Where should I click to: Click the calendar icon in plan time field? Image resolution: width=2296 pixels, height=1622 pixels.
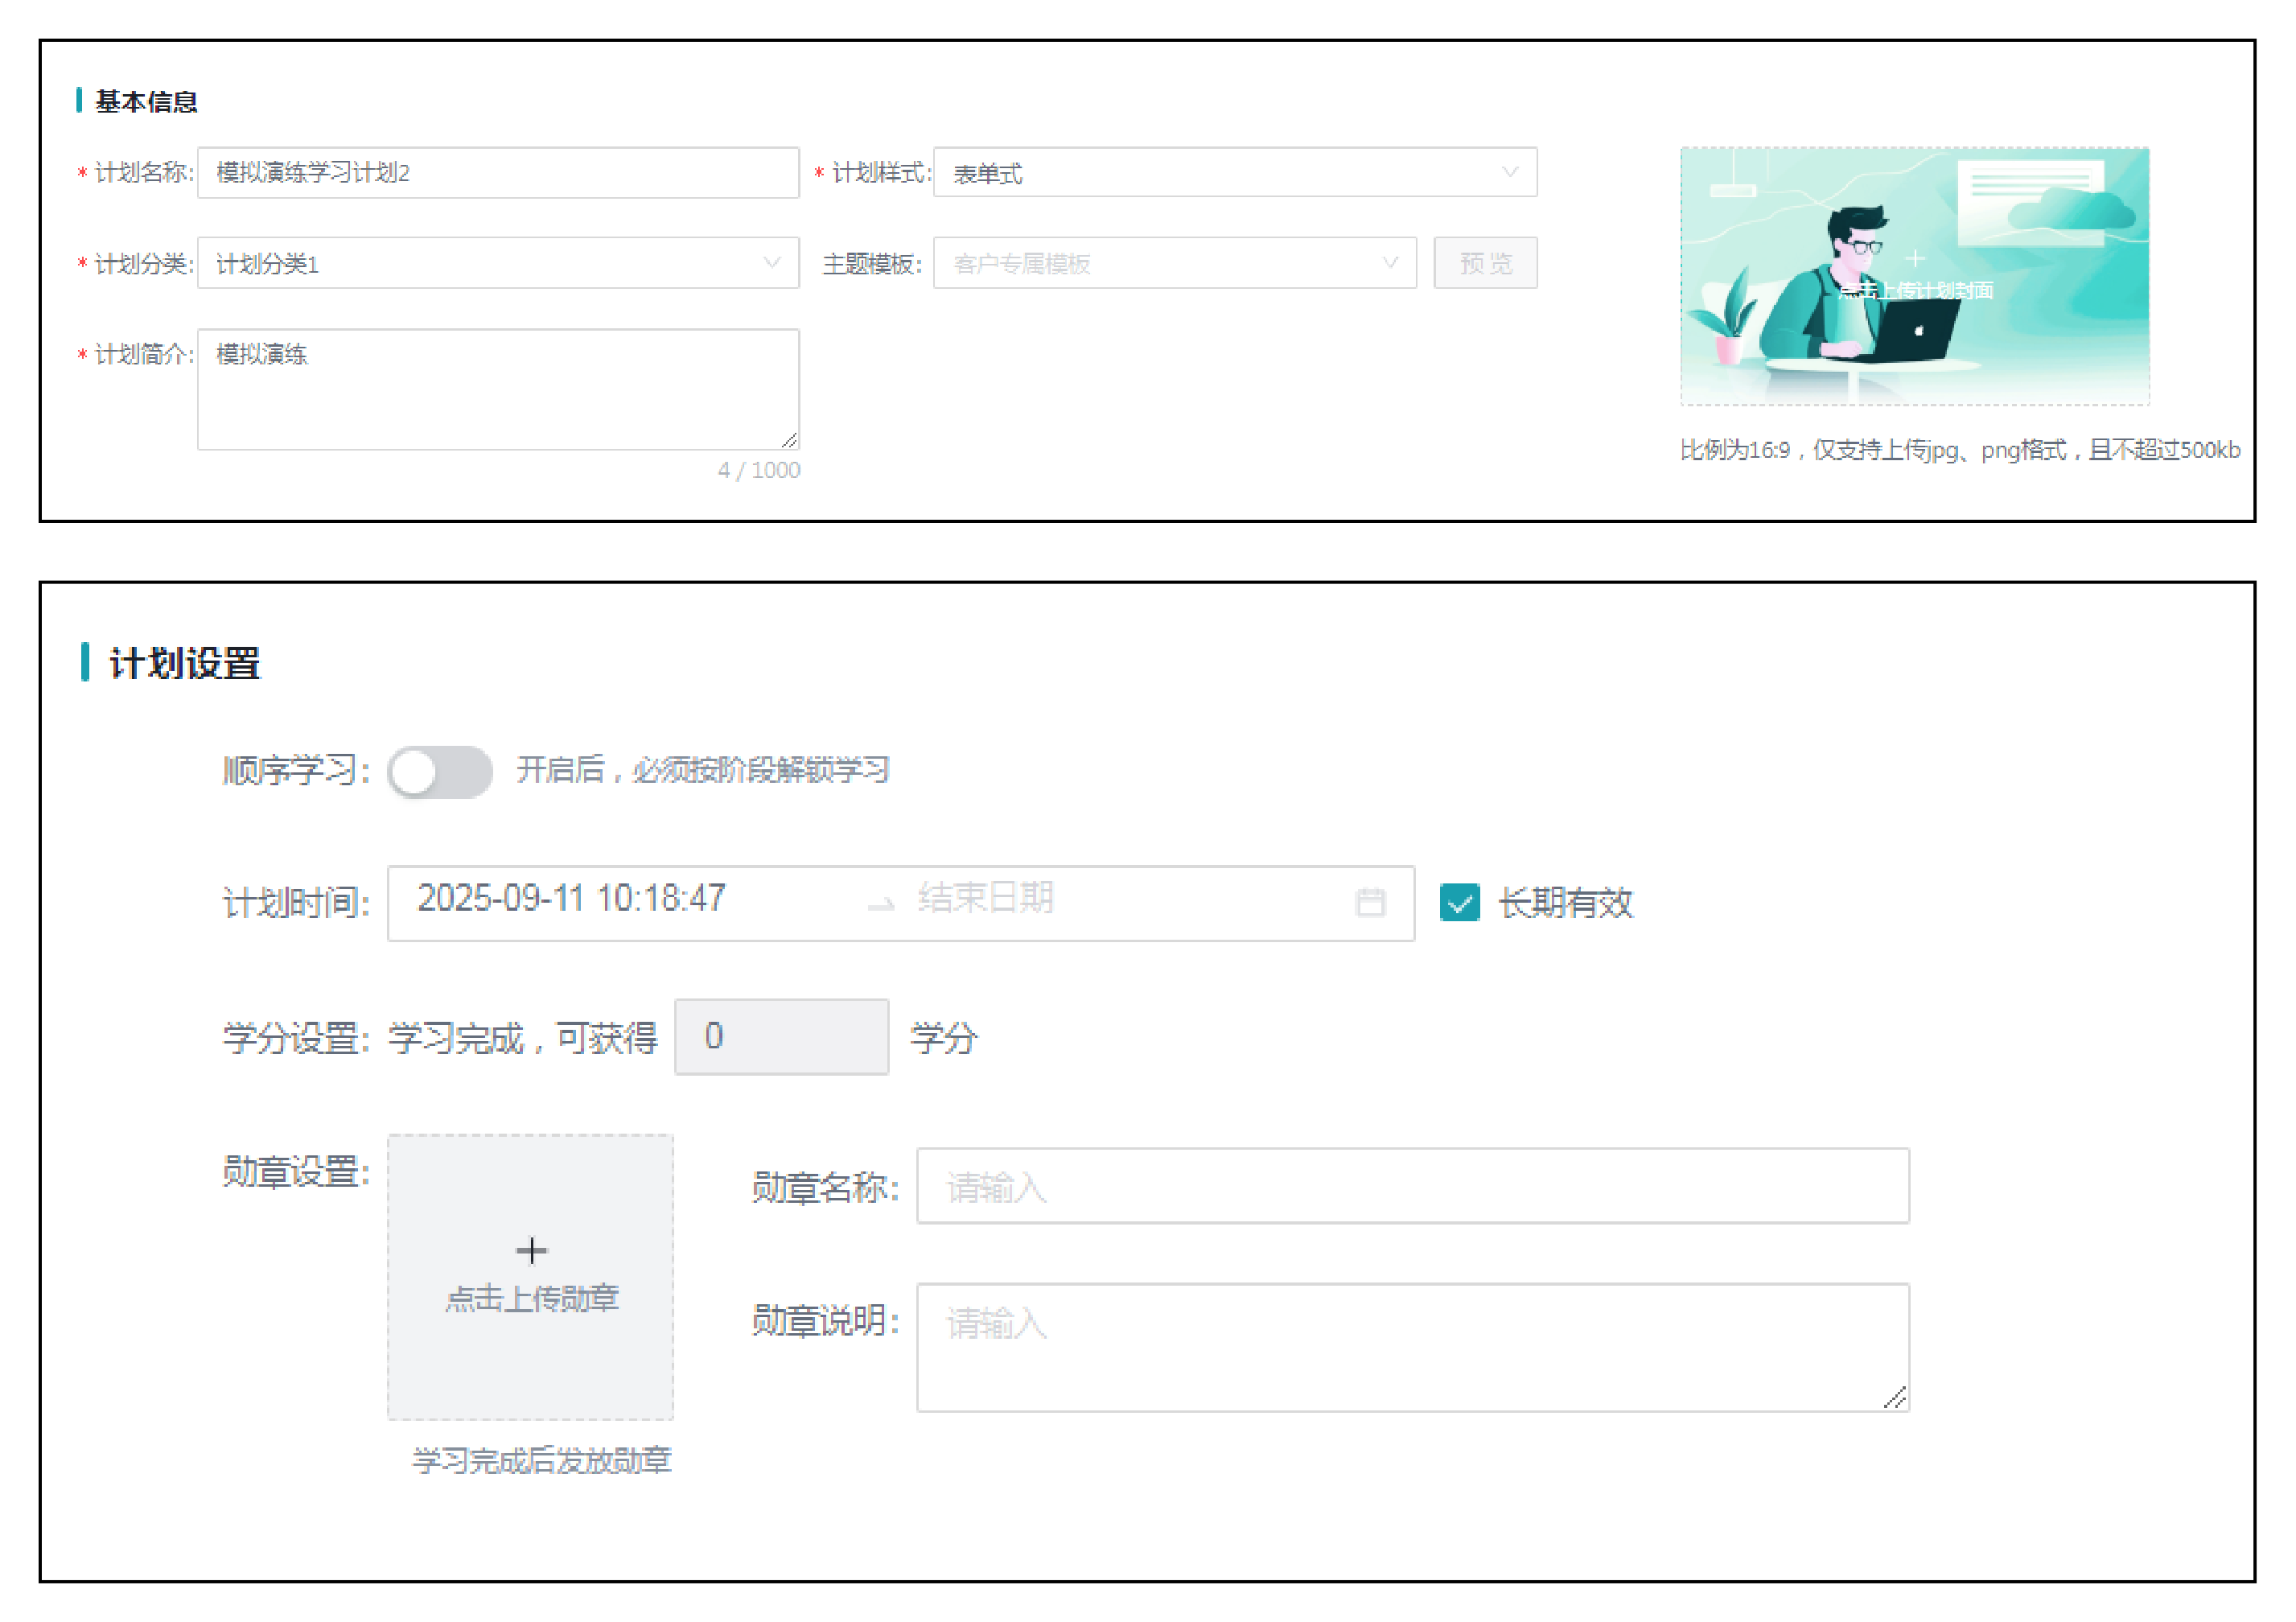[x=1369, y=902]
